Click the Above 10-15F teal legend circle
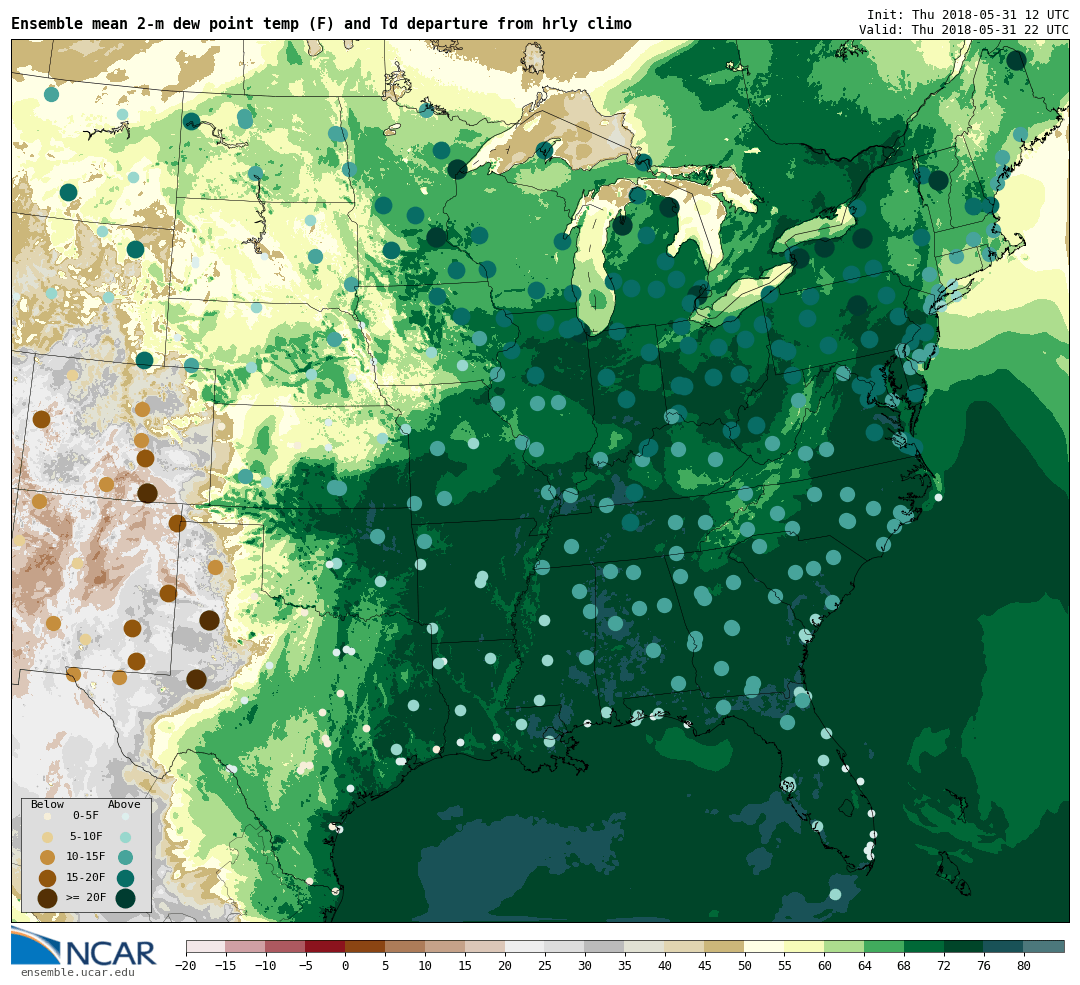Viewport: 1080px width, 985px height. (x=125, y=857)
